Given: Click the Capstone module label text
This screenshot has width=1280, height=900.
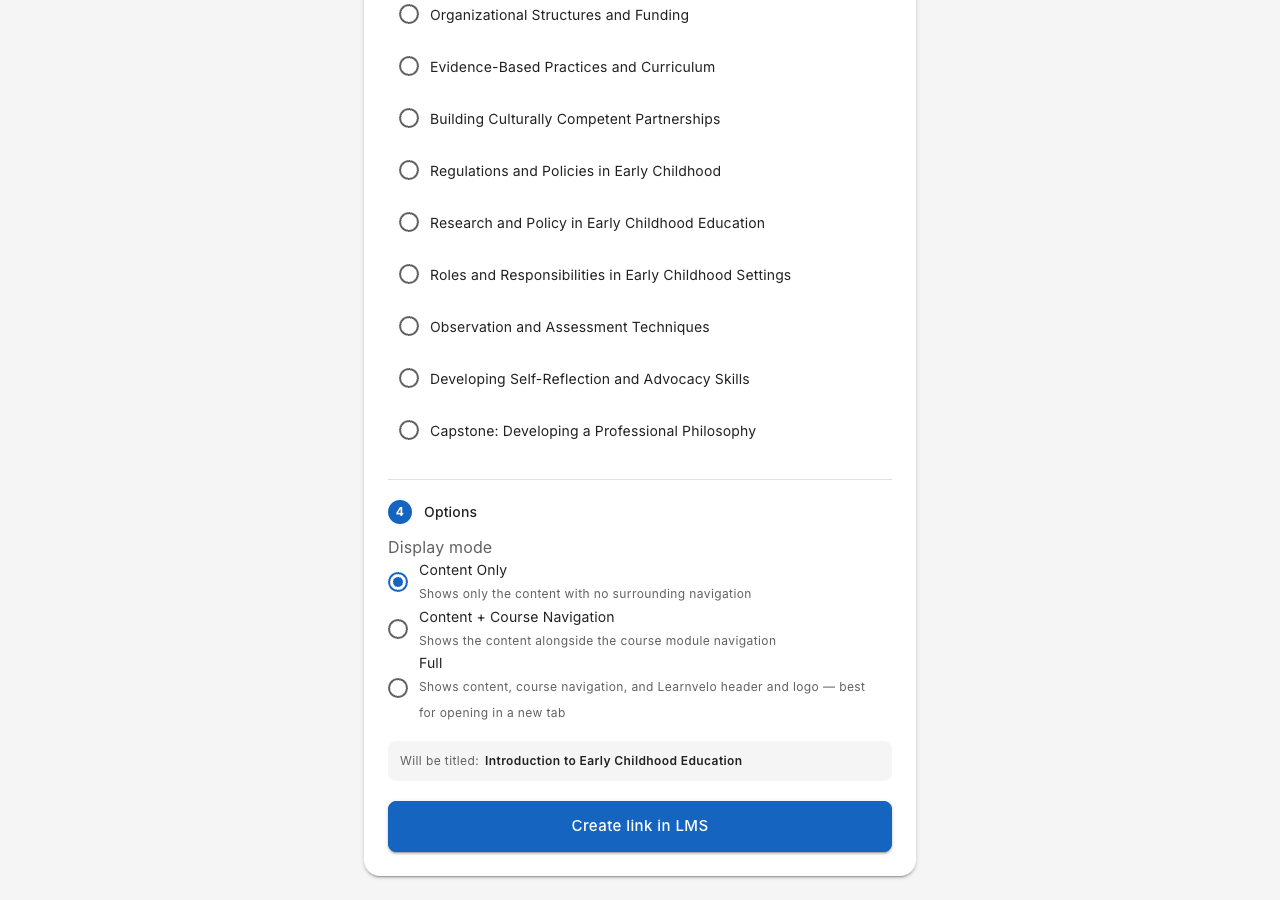Looking at the screenshot, I should [x=592, y=431].
